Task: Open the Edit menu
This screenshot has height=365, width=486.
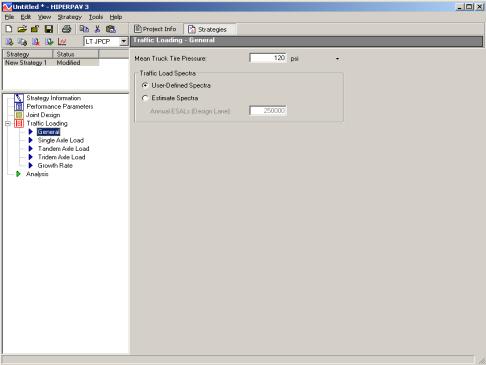Action: [26, 17]
